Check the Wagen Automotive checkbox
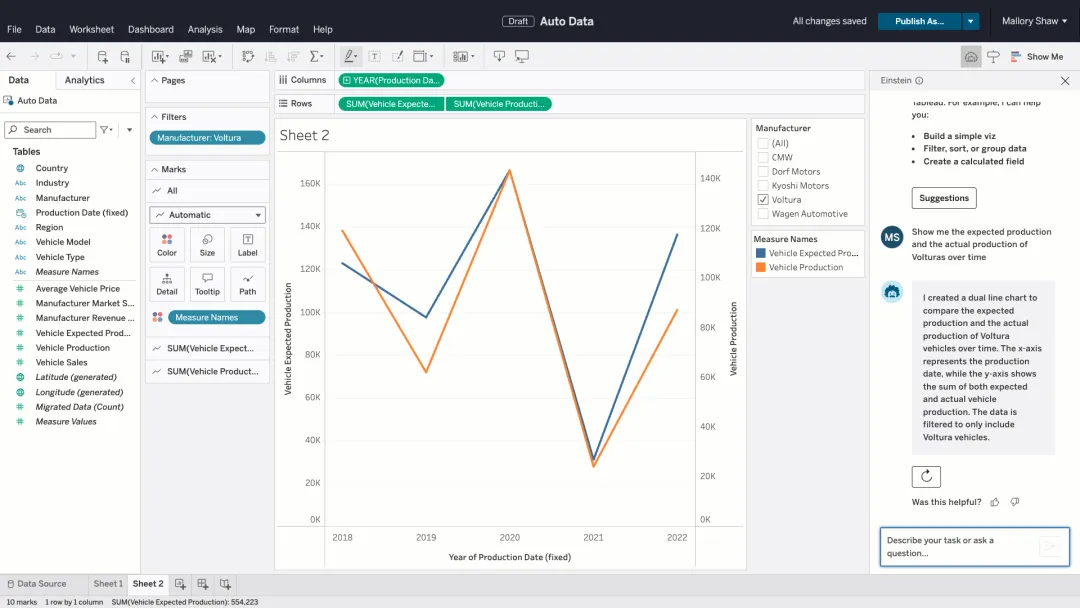The width and height of the screenshot is (1080, 608). pos(762,214)
